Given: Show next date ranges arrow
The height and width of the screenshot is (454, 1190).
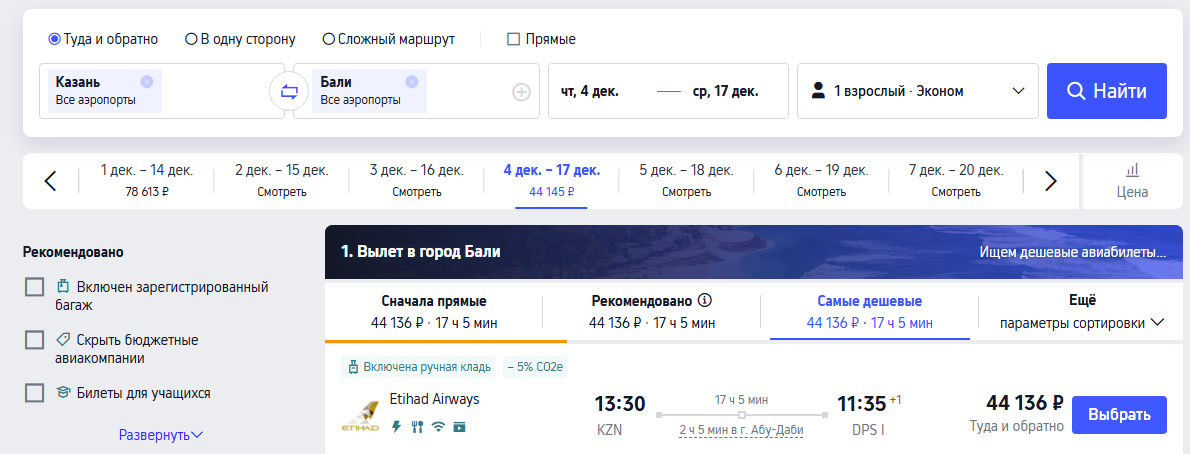Looking at the screenshot, I should tap(1050, 181).
